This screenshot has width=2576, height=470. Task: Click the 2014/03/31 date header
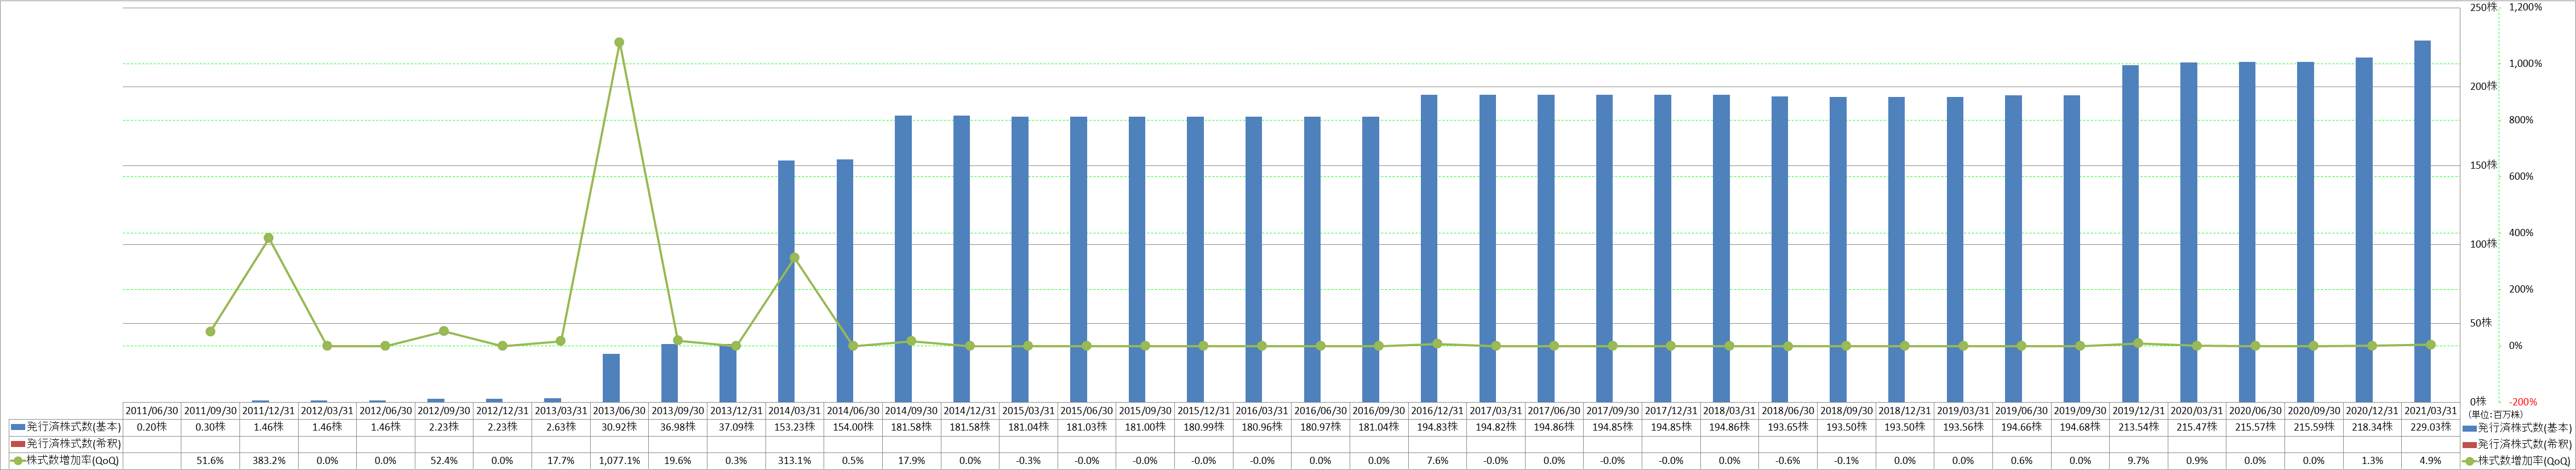(794, 411)
